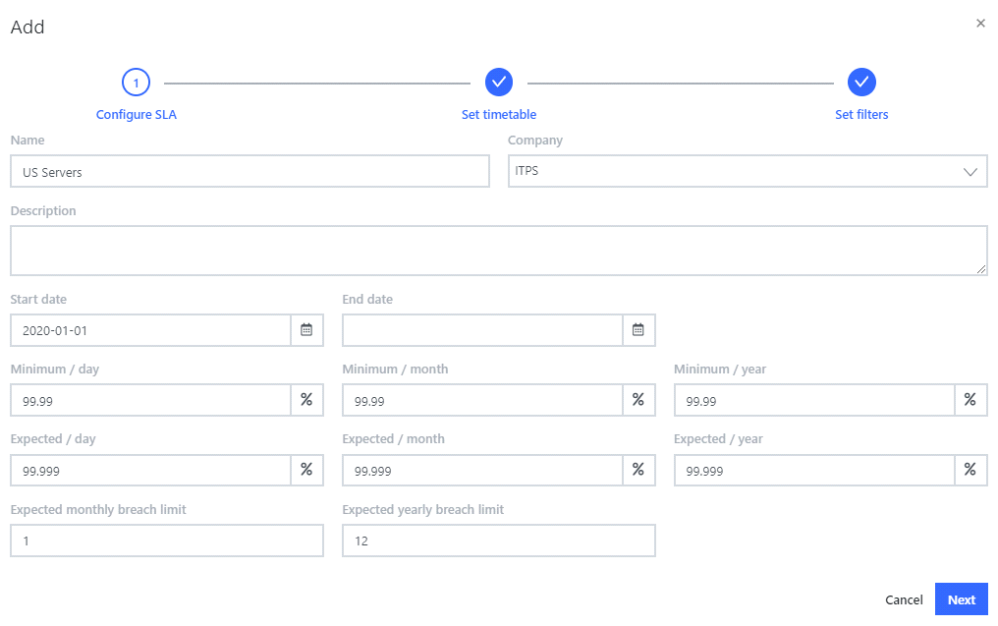Grab the Description resize handle corner
Screen dimensions: 998x626
981,270
